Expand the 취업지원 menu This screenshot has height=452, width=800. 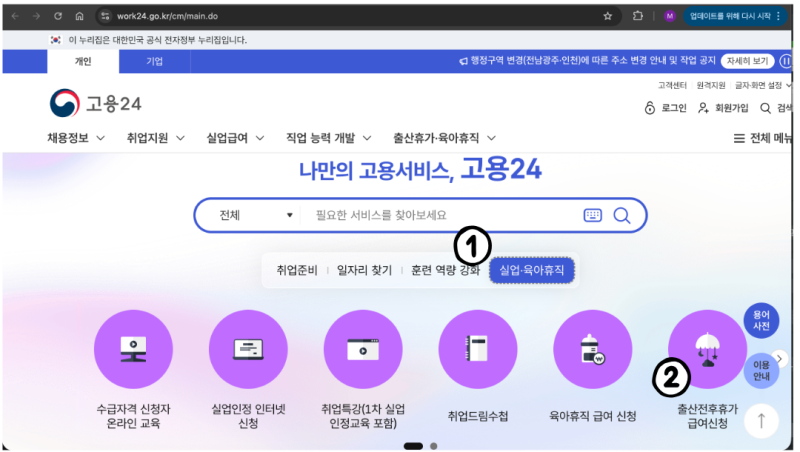point(156,138)
